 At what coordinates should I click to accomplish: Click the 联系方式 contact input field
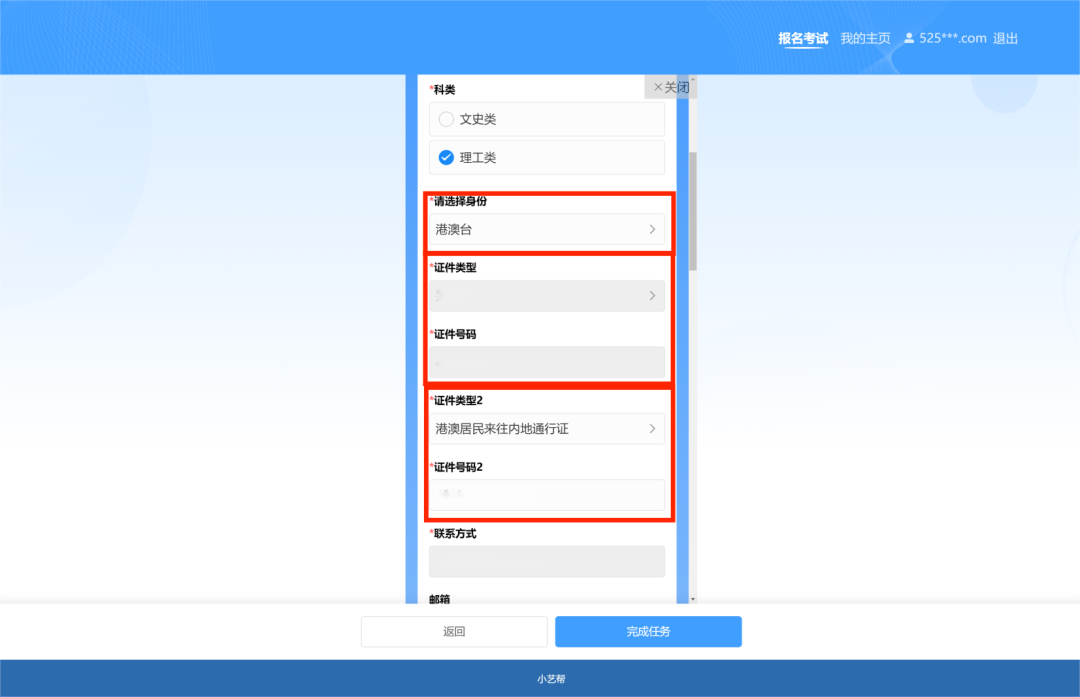tap(547, 561)
